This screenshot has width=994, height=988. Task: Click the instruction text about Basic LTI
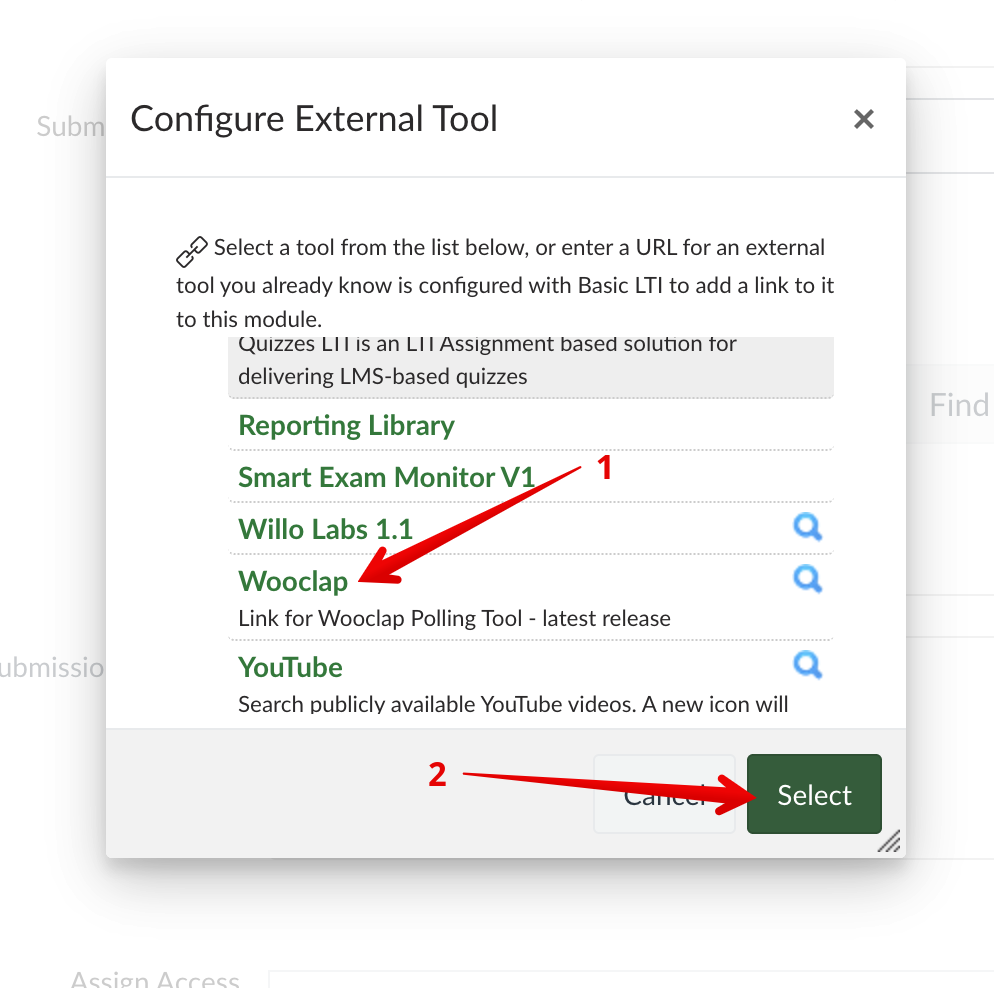tap(505, 285)
